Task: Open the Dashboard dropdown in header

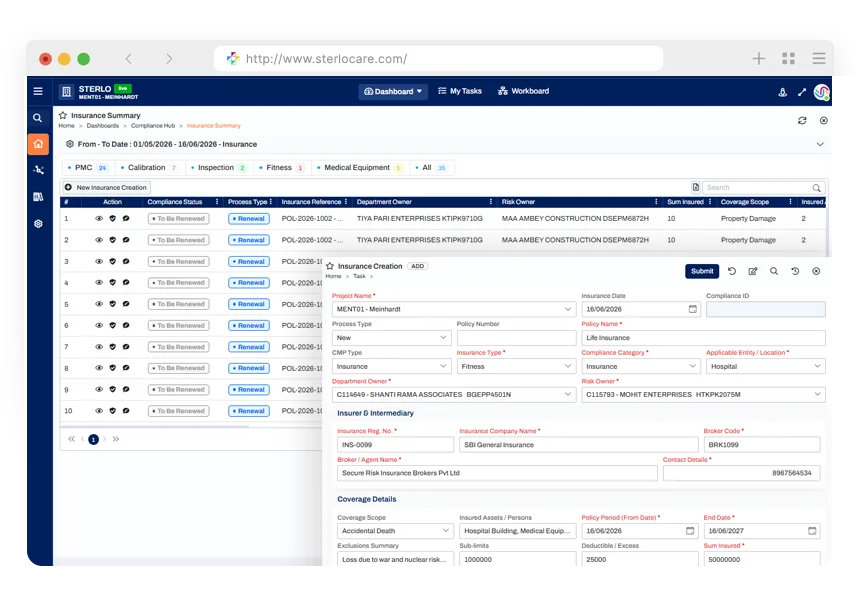Action: [x=393, y=91]
